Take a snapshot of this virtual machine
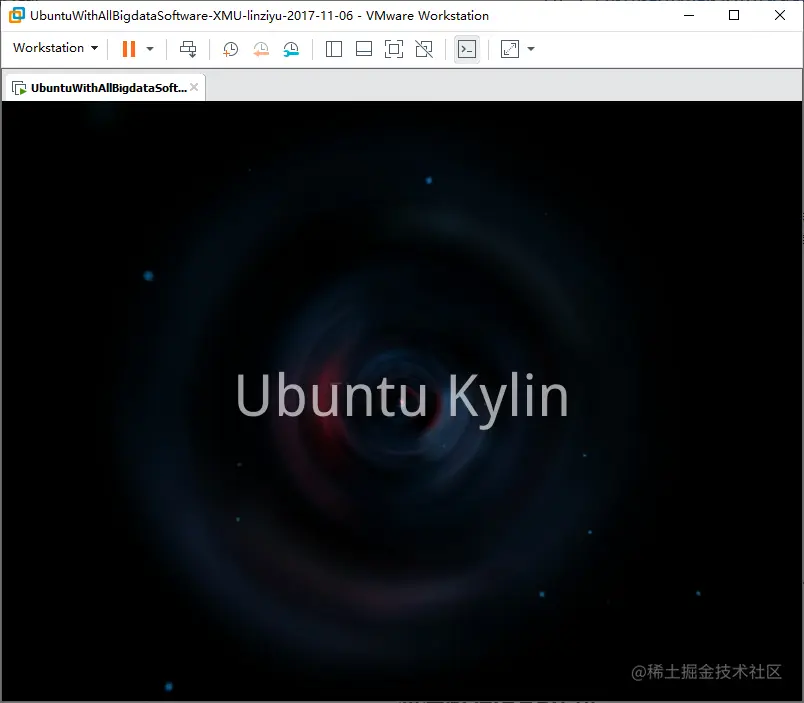Viewport: 804px width, 703px height. 230,49
